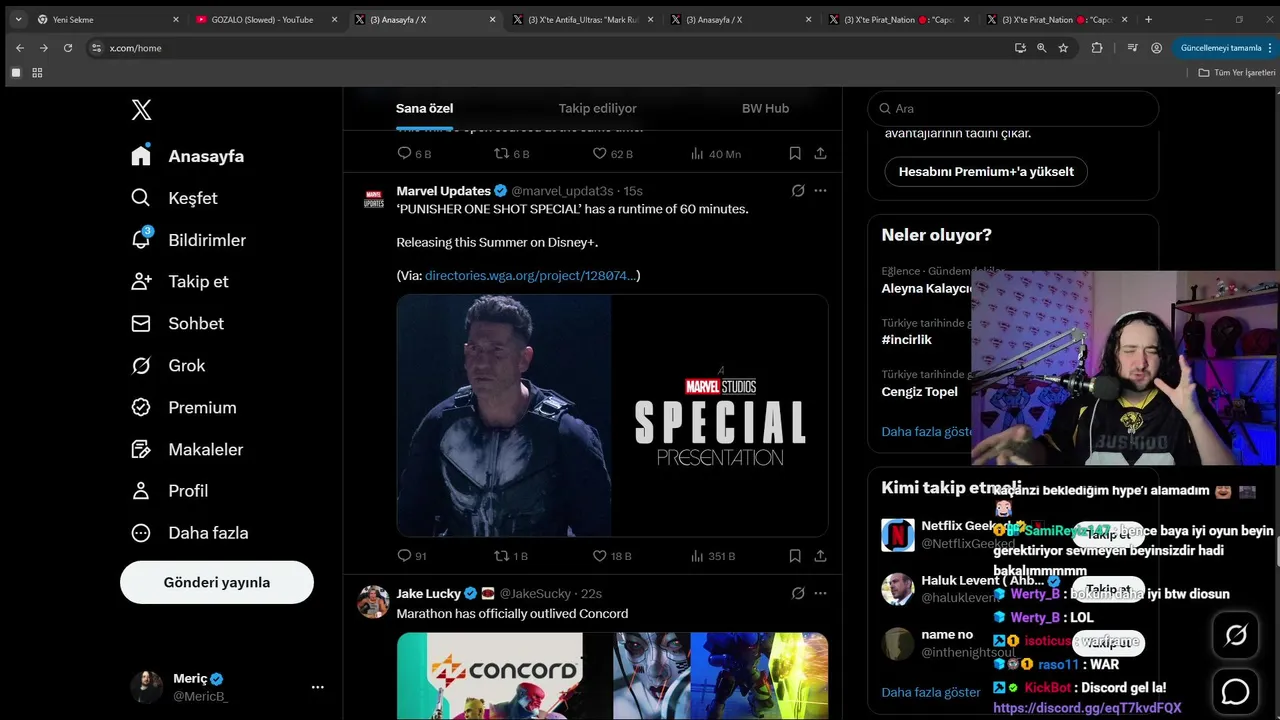
Task: Go to Anasayfa in the sidebar
Action: tap(187, 156)
